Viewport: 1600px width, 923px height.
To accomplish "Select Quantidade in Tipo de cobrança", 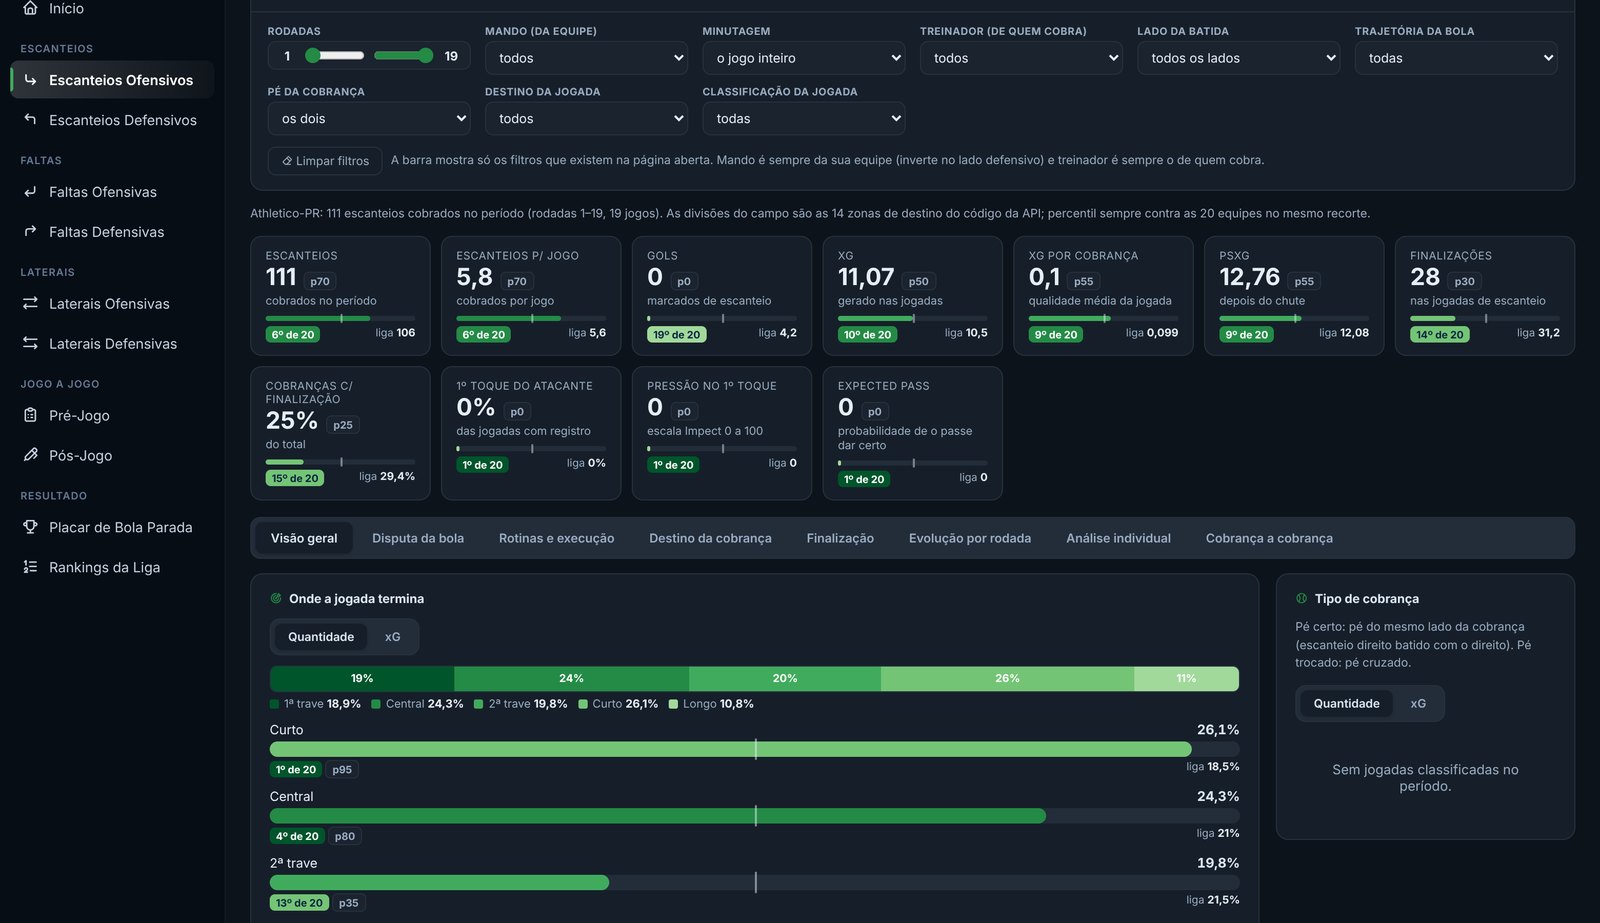I will 1346,704.
